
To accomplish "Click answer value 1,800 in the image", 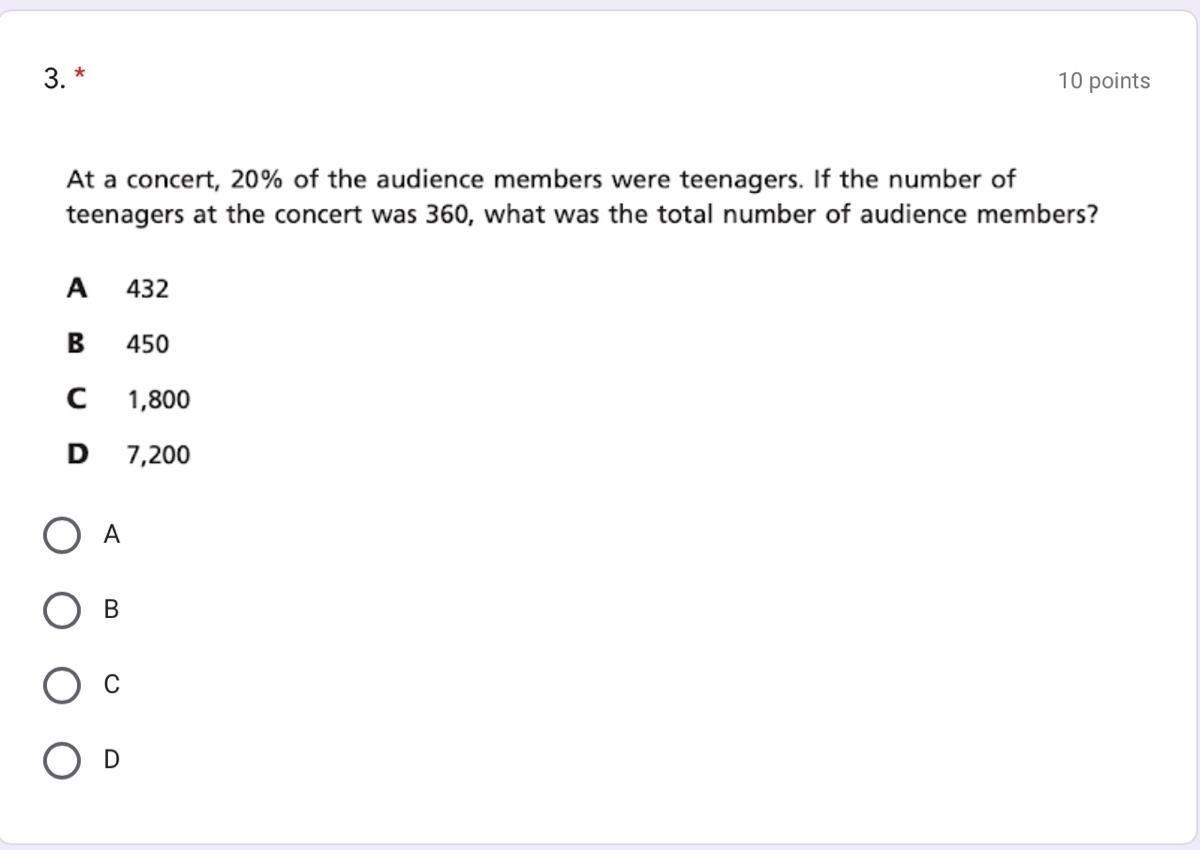I will point(158,400).
